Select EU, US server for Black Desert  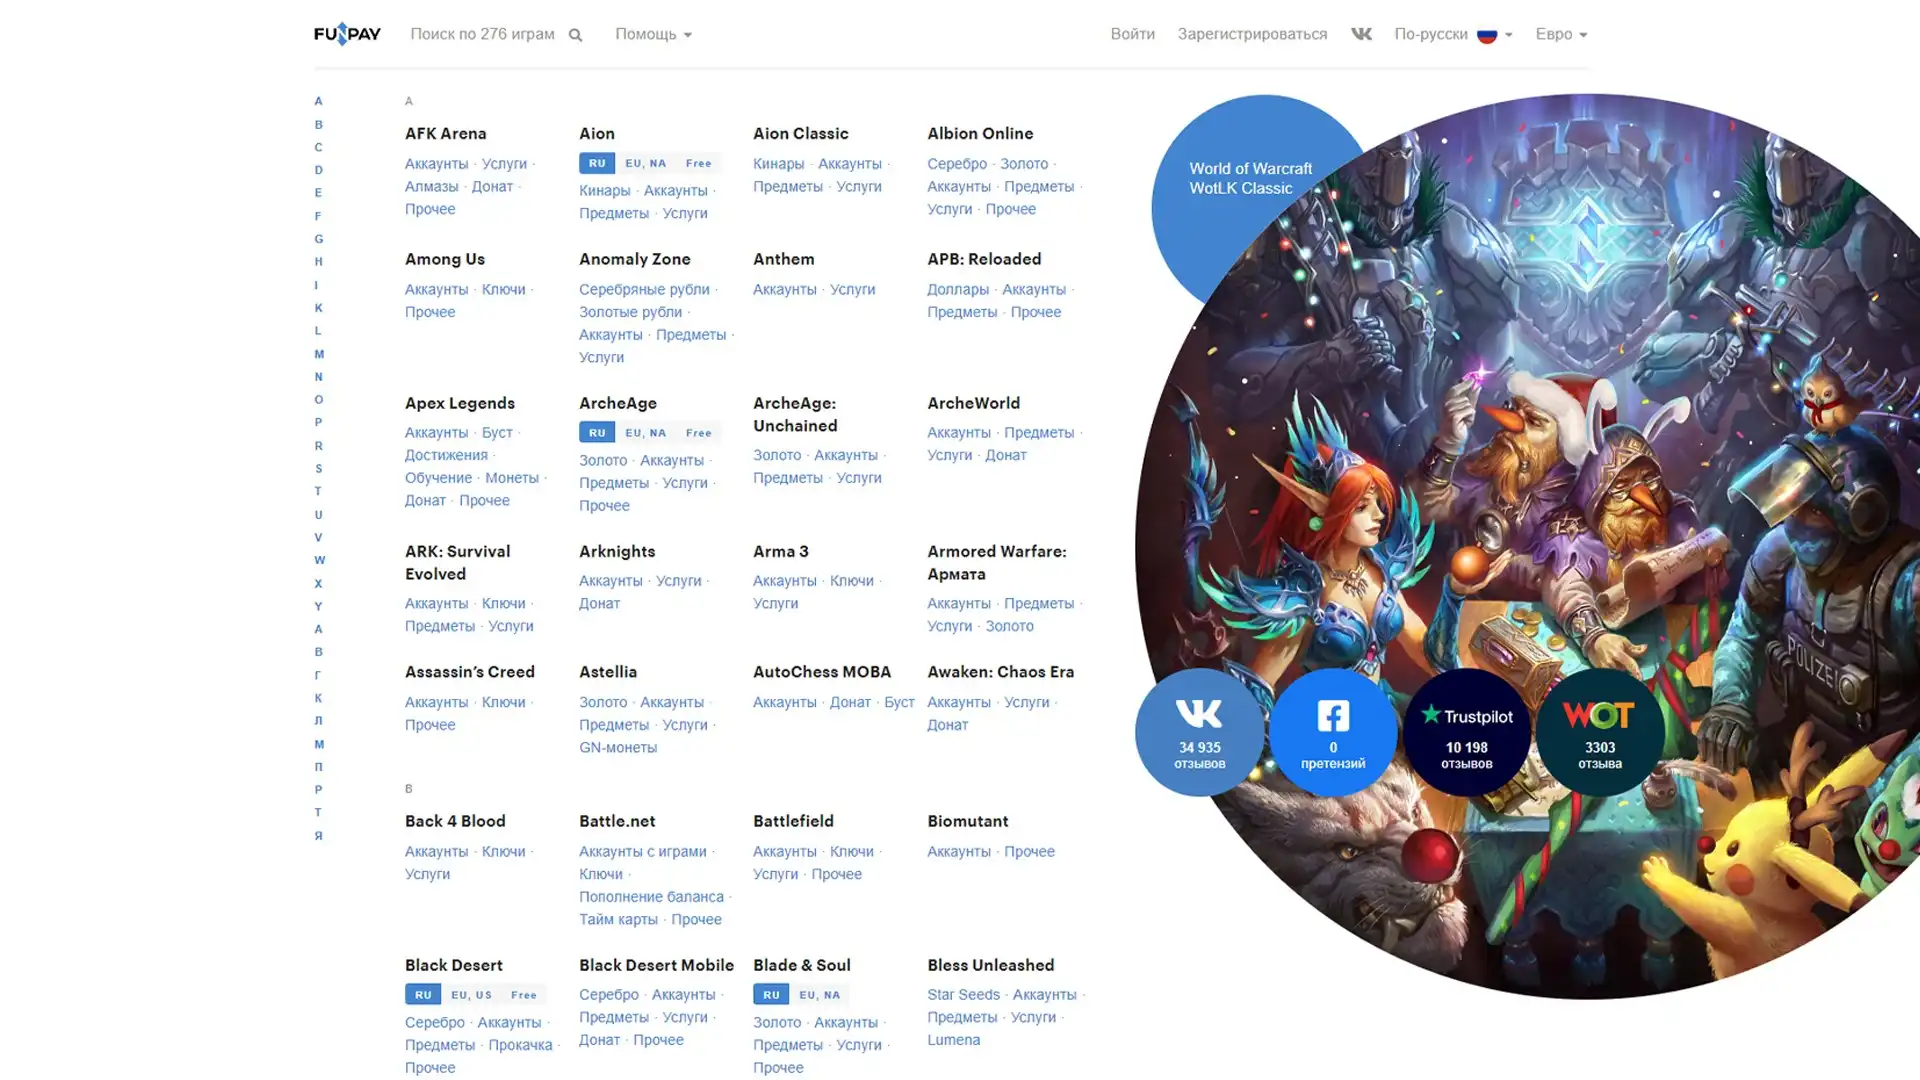click(471, 995)
